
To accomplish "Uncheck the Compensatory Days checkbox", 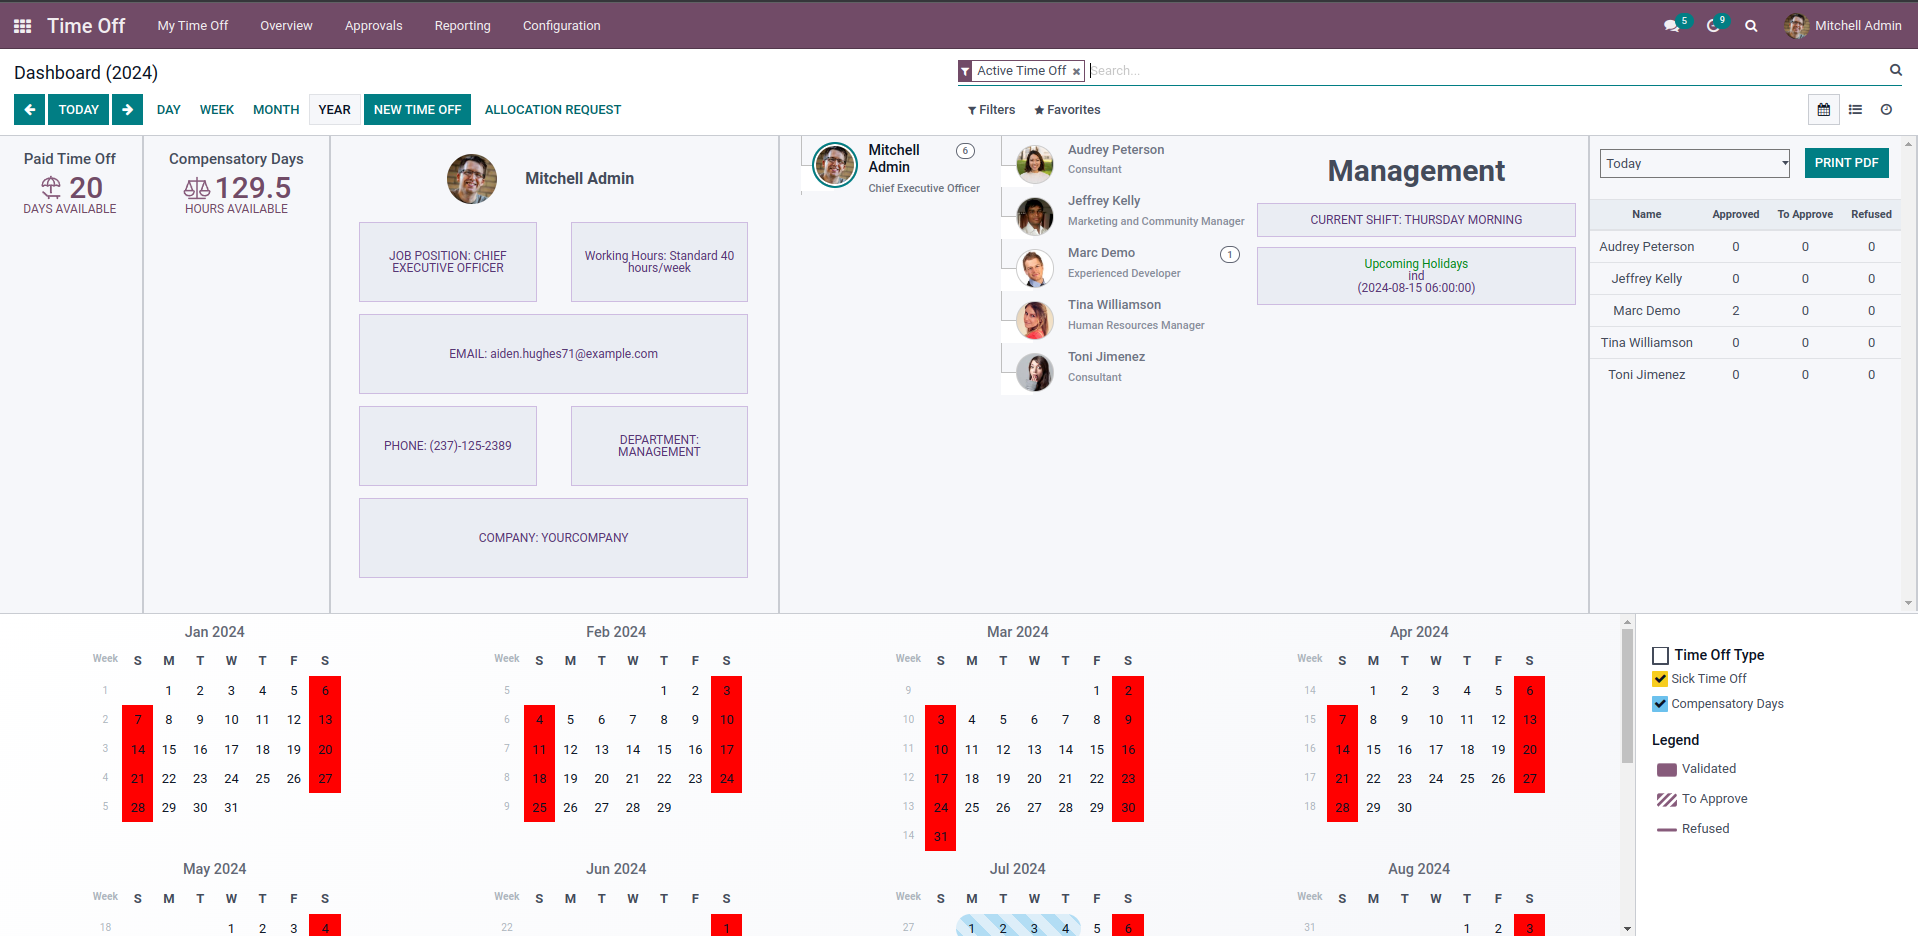I will pyautogui.click(x=1660, y=704).
